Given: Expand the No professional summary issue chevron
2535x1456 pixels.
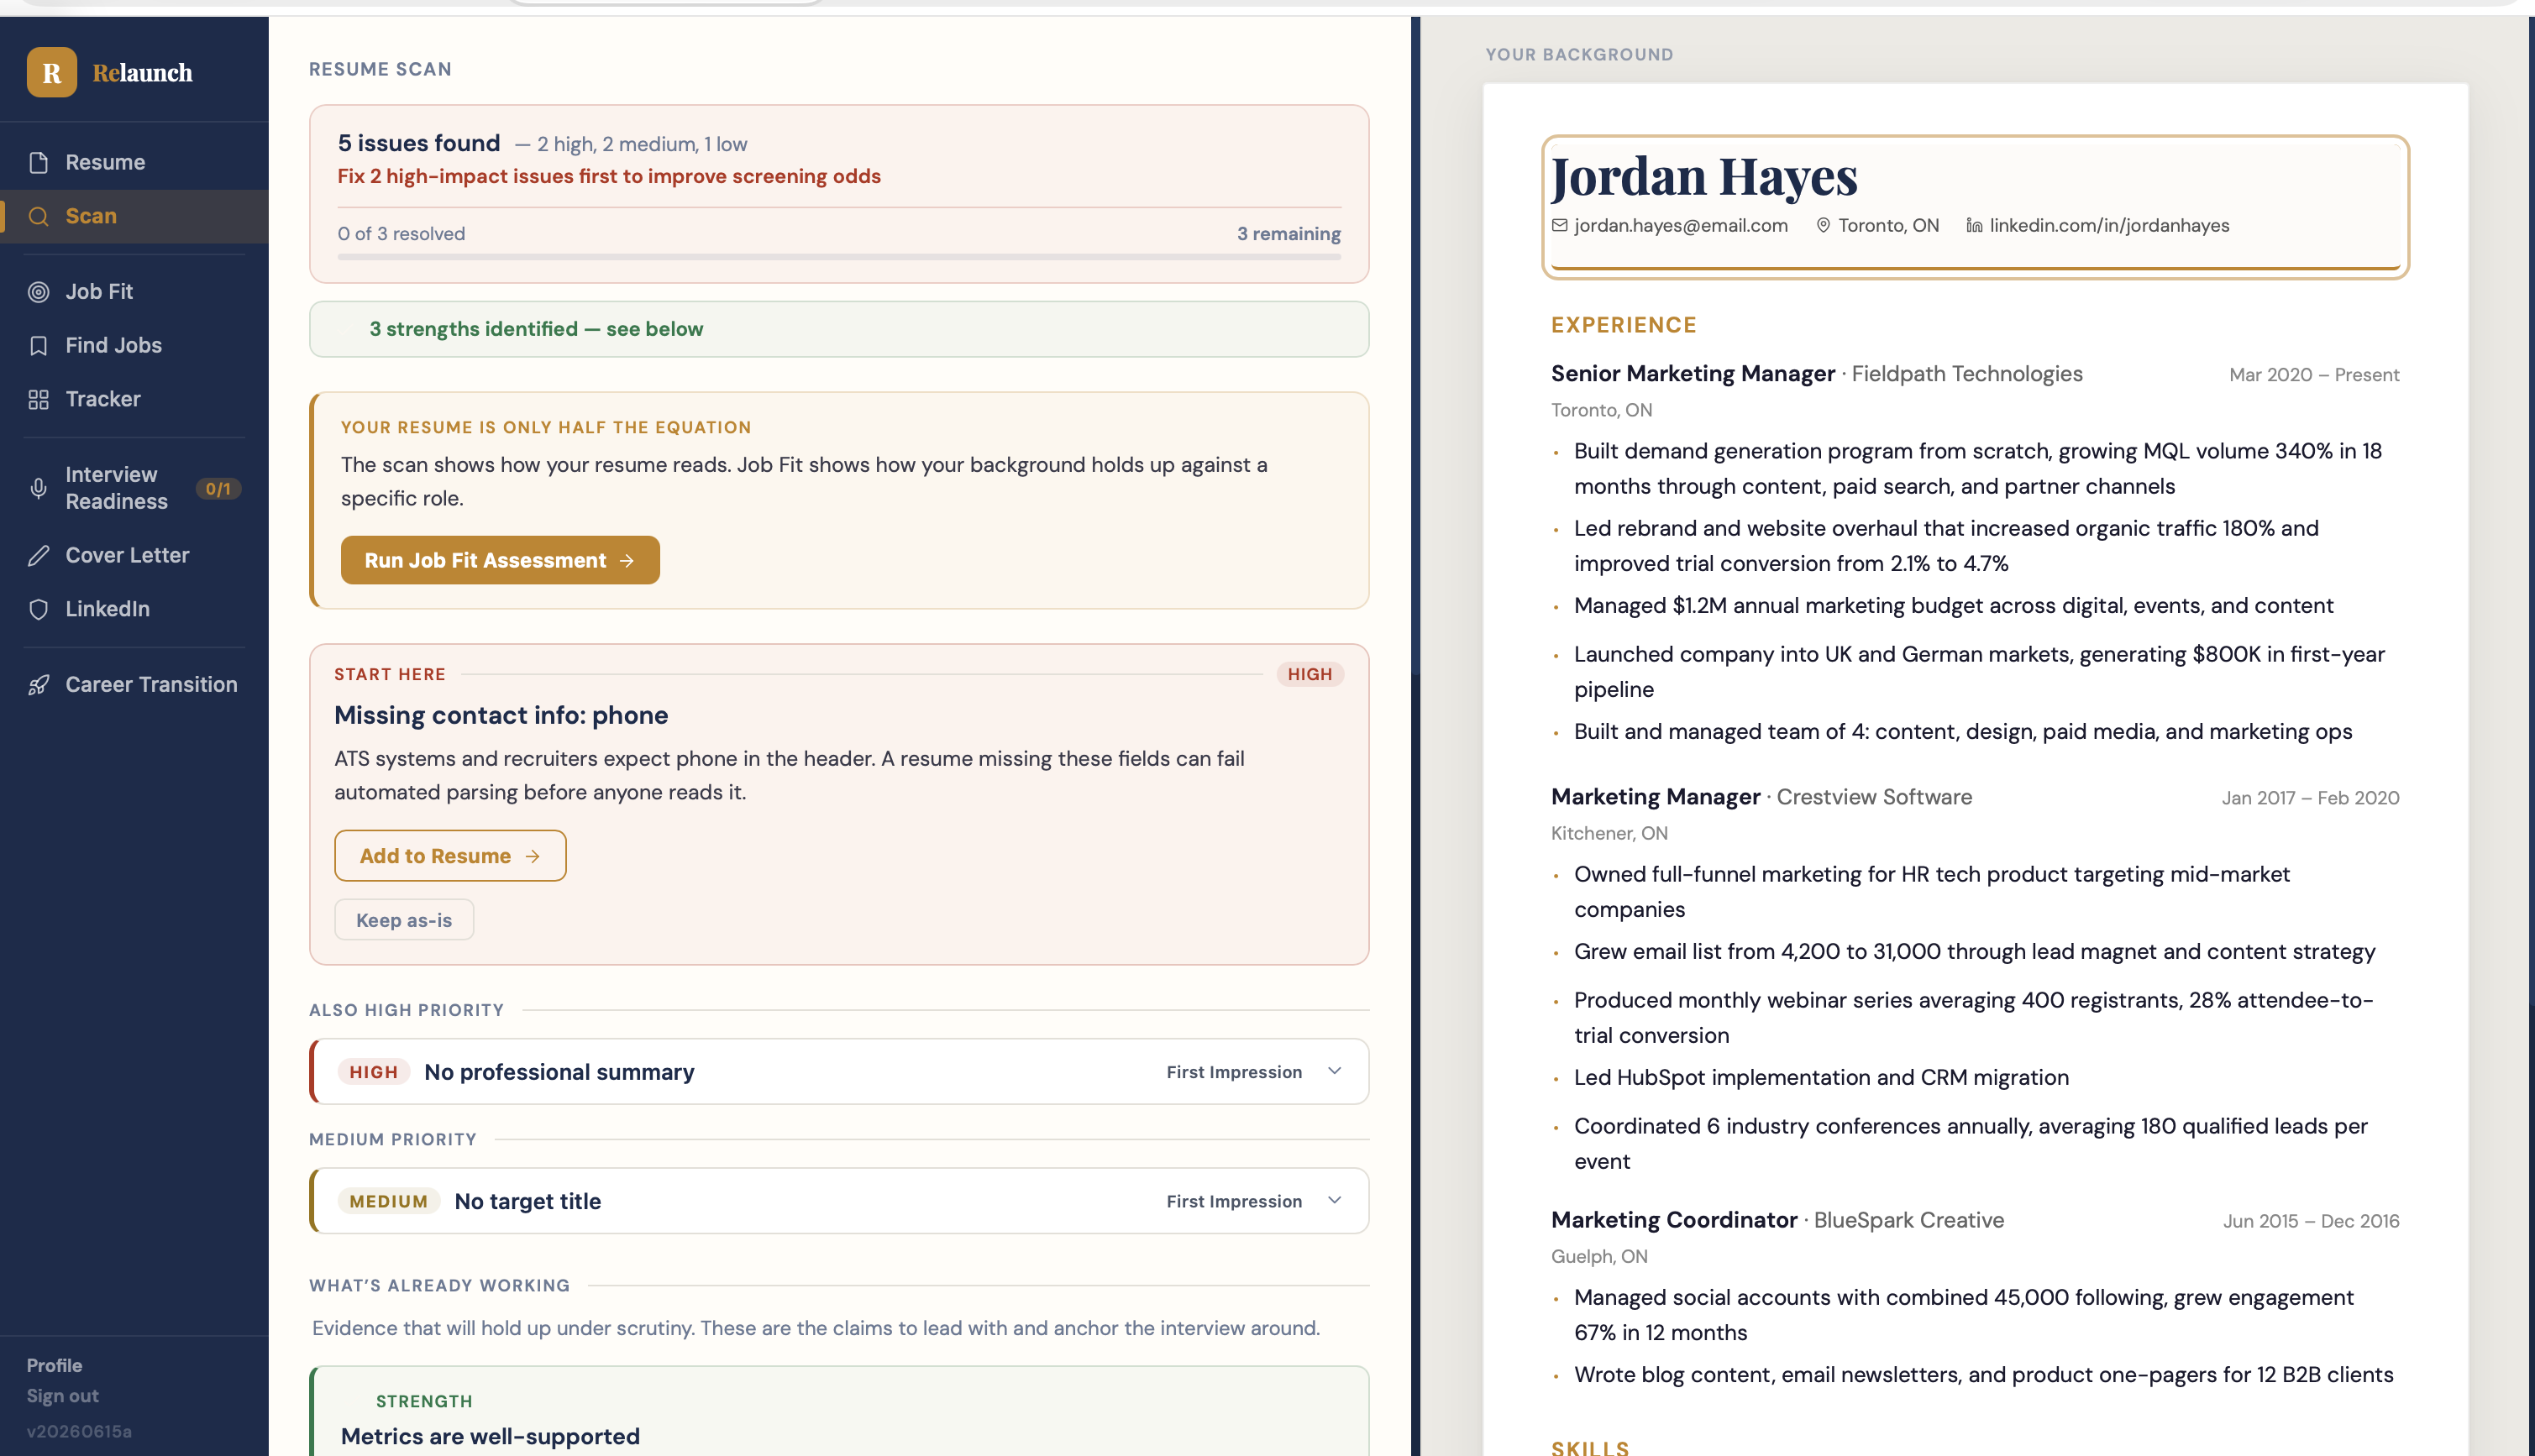Looking at the screenshot, I should pyautogui.click(x=1334, y=1071).
